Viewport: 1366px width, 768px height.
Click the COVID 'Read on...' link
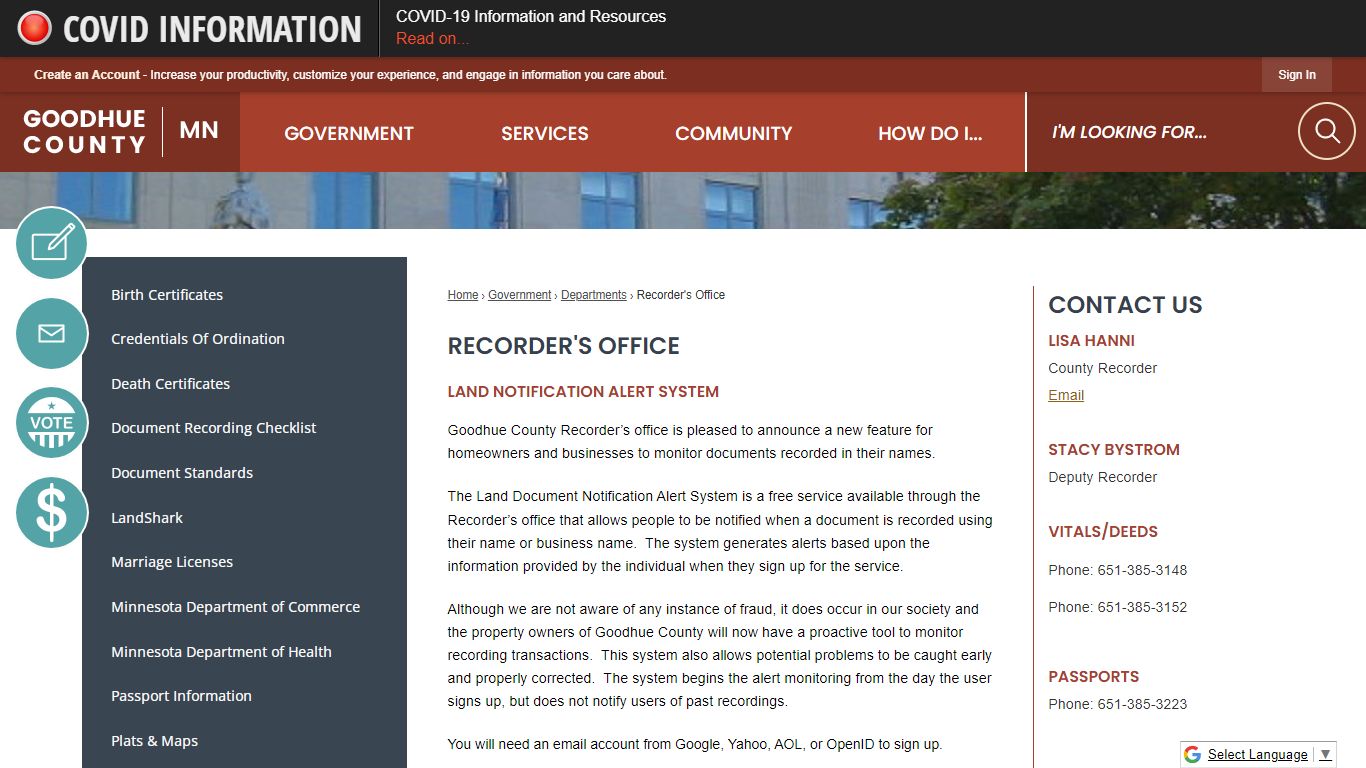tap(432, 39)
